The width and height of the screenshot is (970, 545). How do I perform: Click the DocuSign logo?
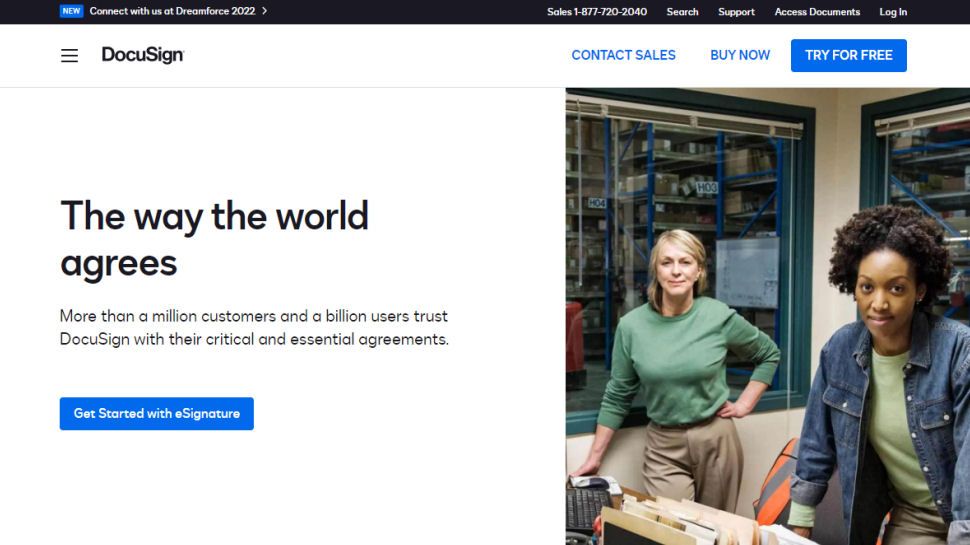[143, 55]
